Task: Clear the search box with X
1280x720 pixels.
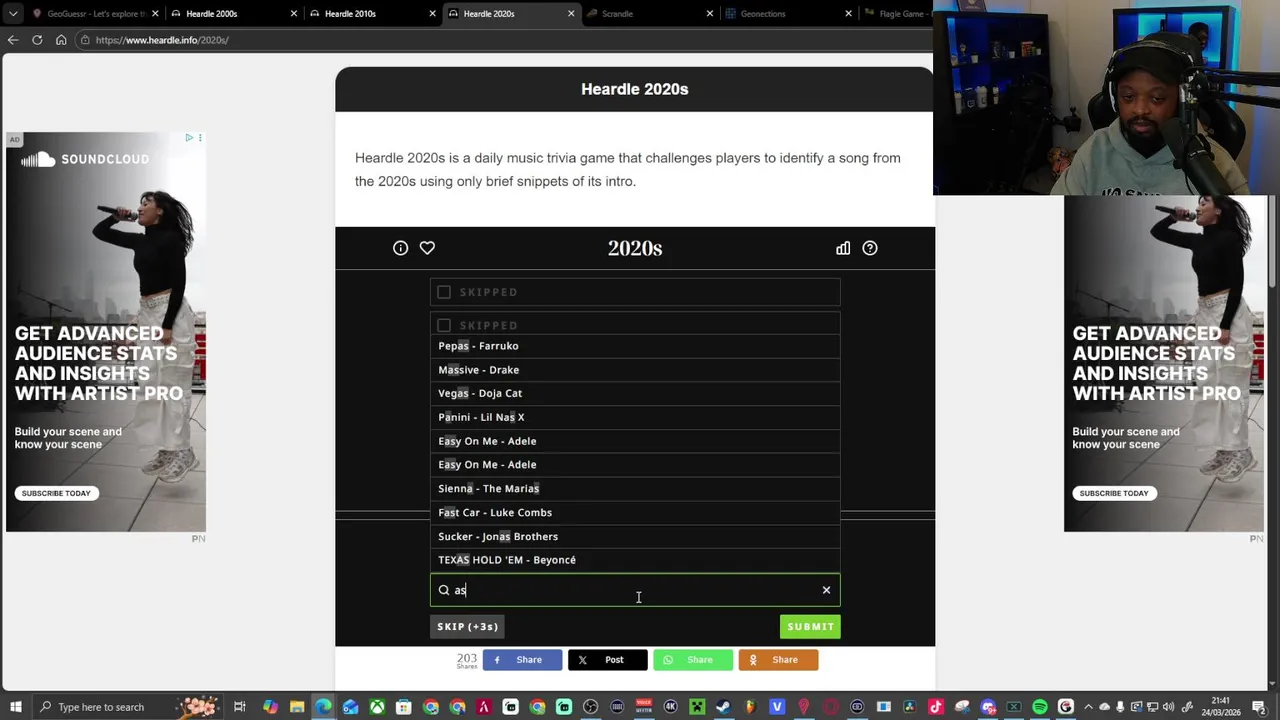Action: (x=826, y=590)
